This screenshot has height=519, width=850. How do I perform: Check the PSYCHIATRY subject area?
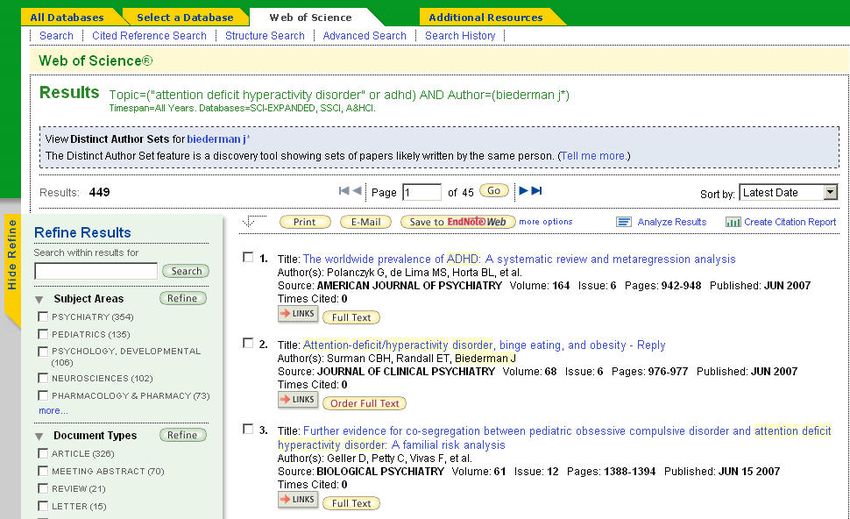click(43, 316)
